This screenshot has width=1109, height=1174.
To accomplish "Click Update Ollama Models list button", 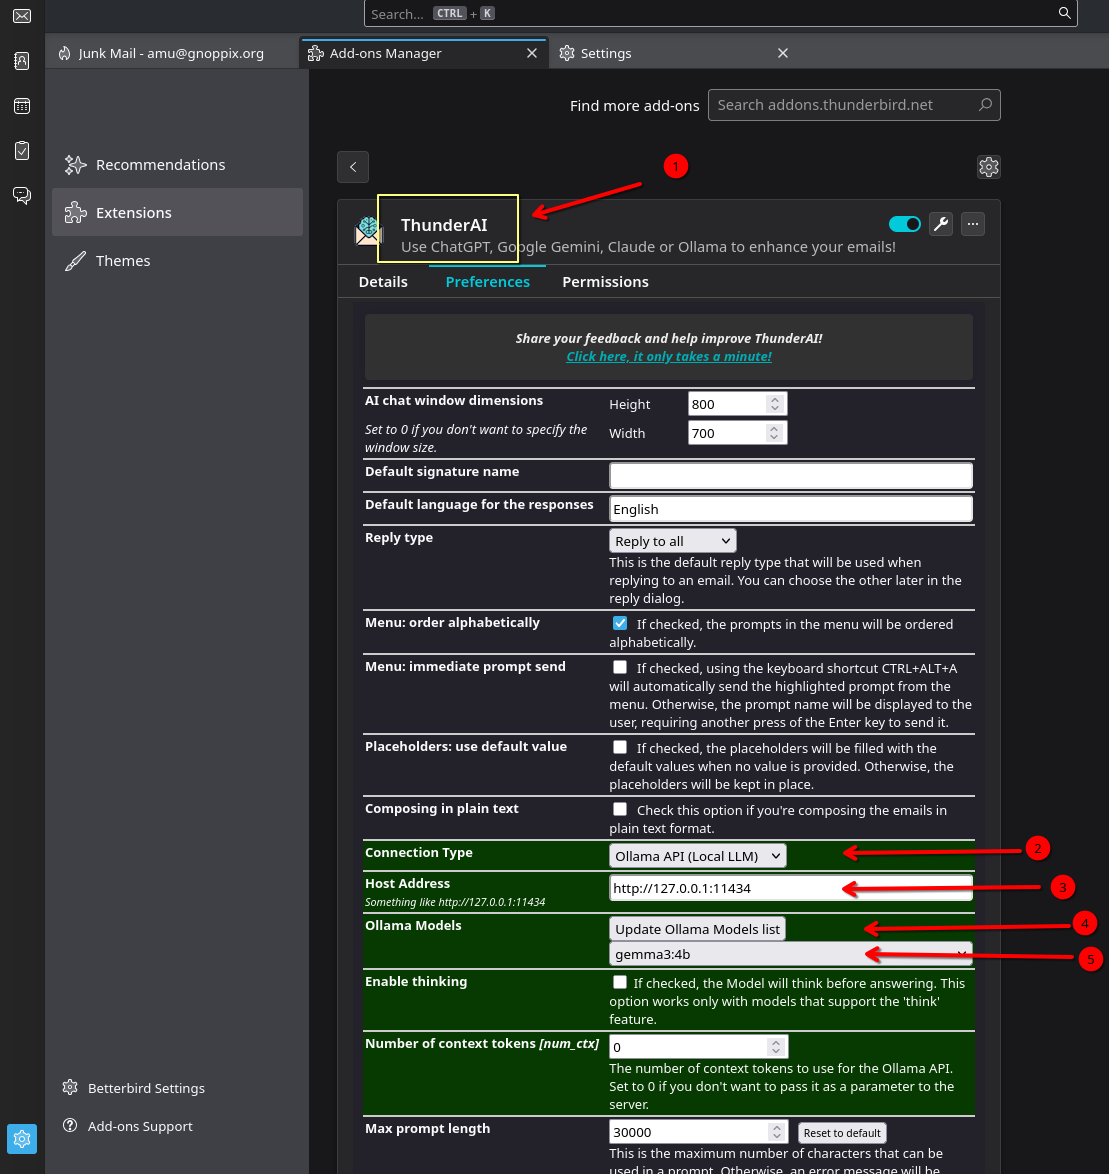I will click(697, 929).
